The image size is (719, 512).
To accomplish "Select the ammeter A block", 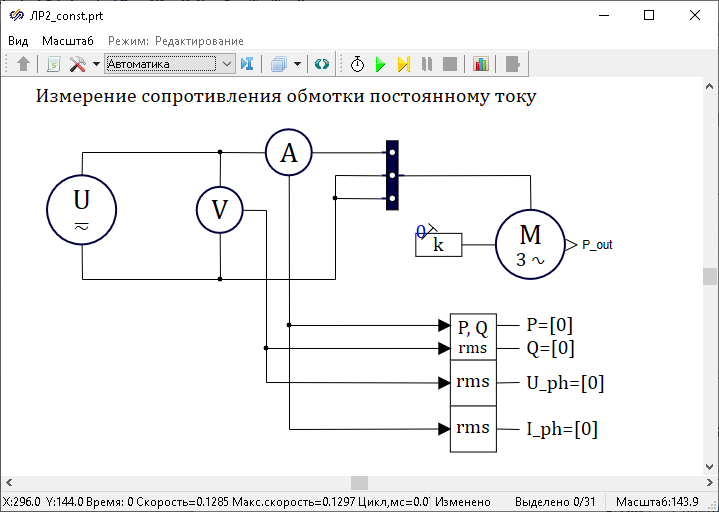I will (x=289, y=152).
